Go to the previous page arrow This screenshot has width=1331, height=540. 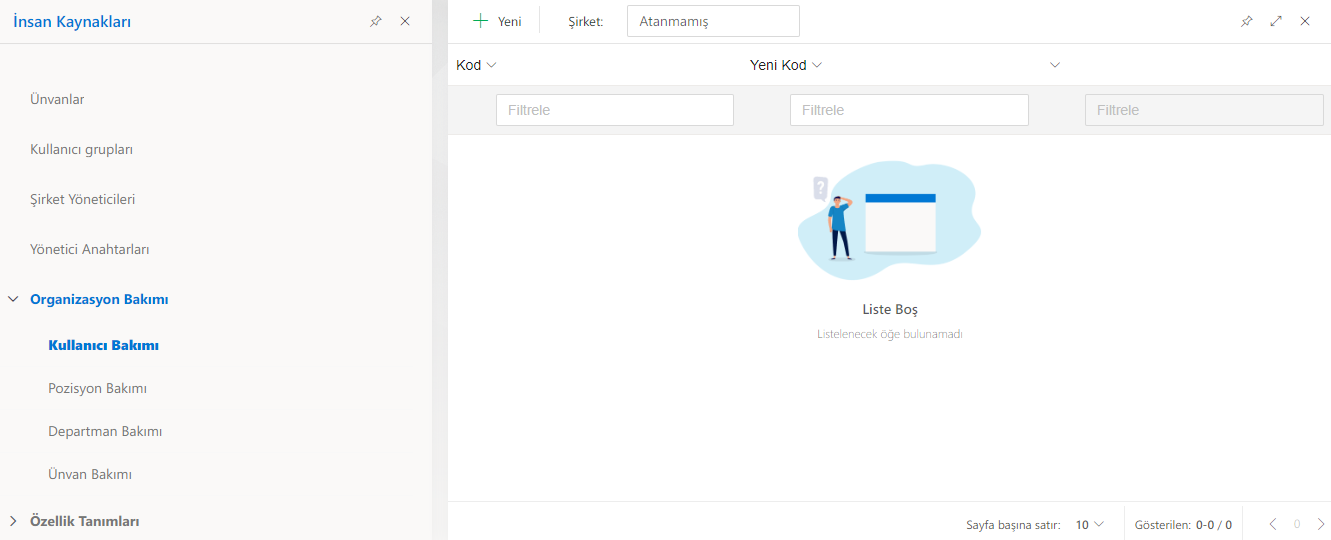click(x=1273, y=524)
